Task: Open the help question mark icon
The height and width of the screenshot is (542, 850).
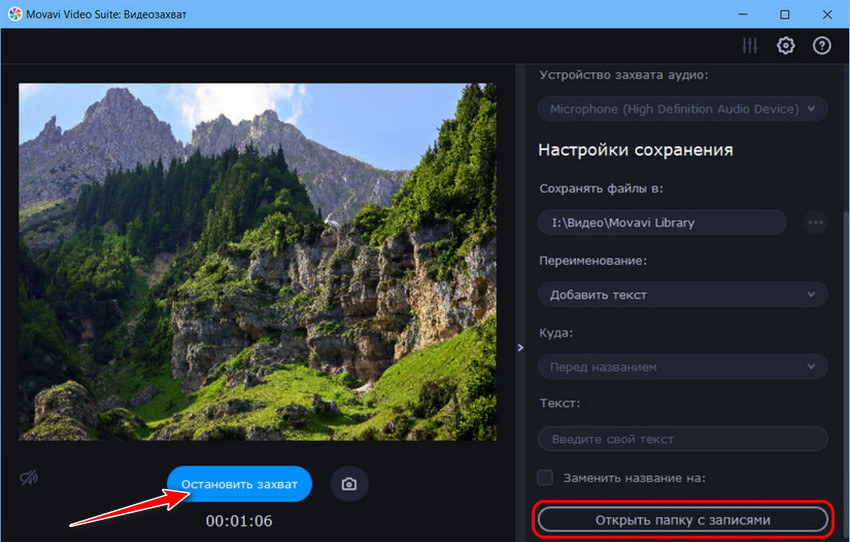Action: 822,46
